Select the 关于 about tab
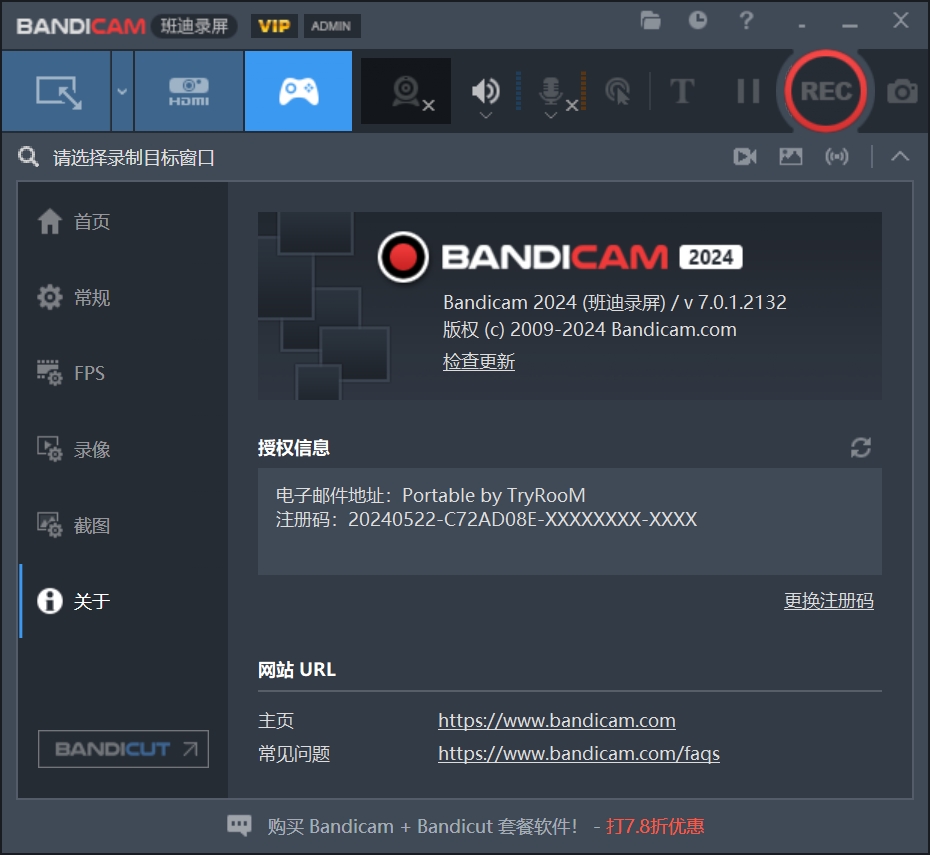Screen dimensions: 930x855 [123, 601]
